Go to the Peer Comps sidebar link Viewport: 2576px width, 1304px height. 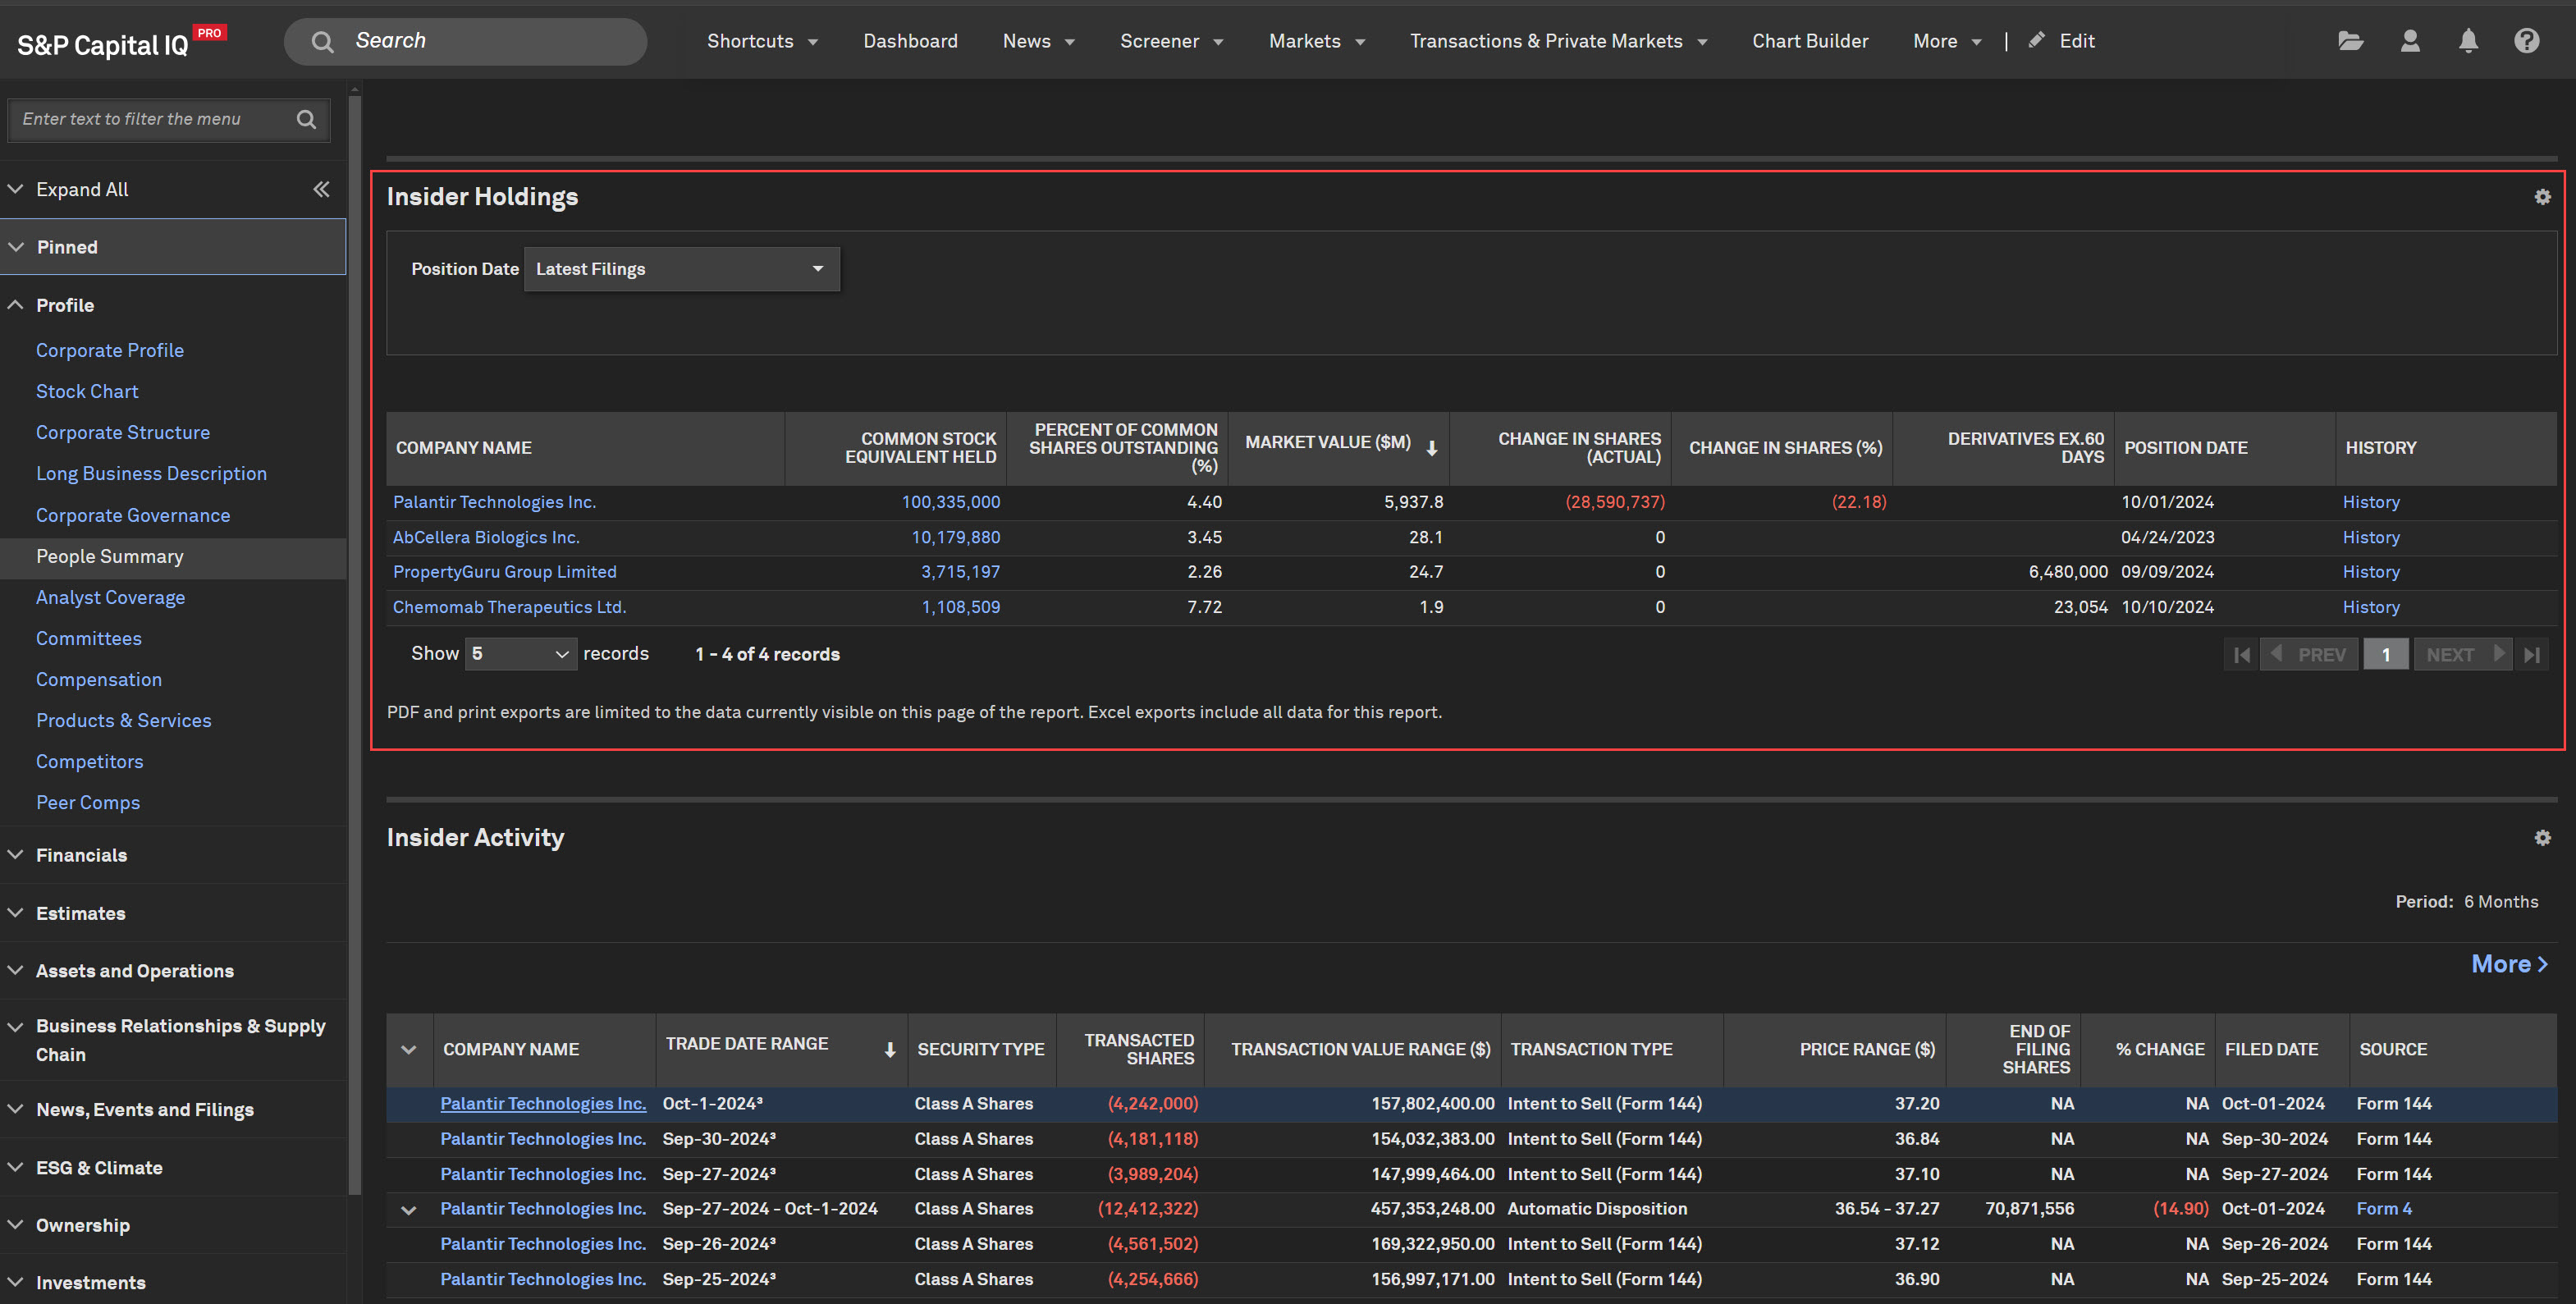(88, 802)
